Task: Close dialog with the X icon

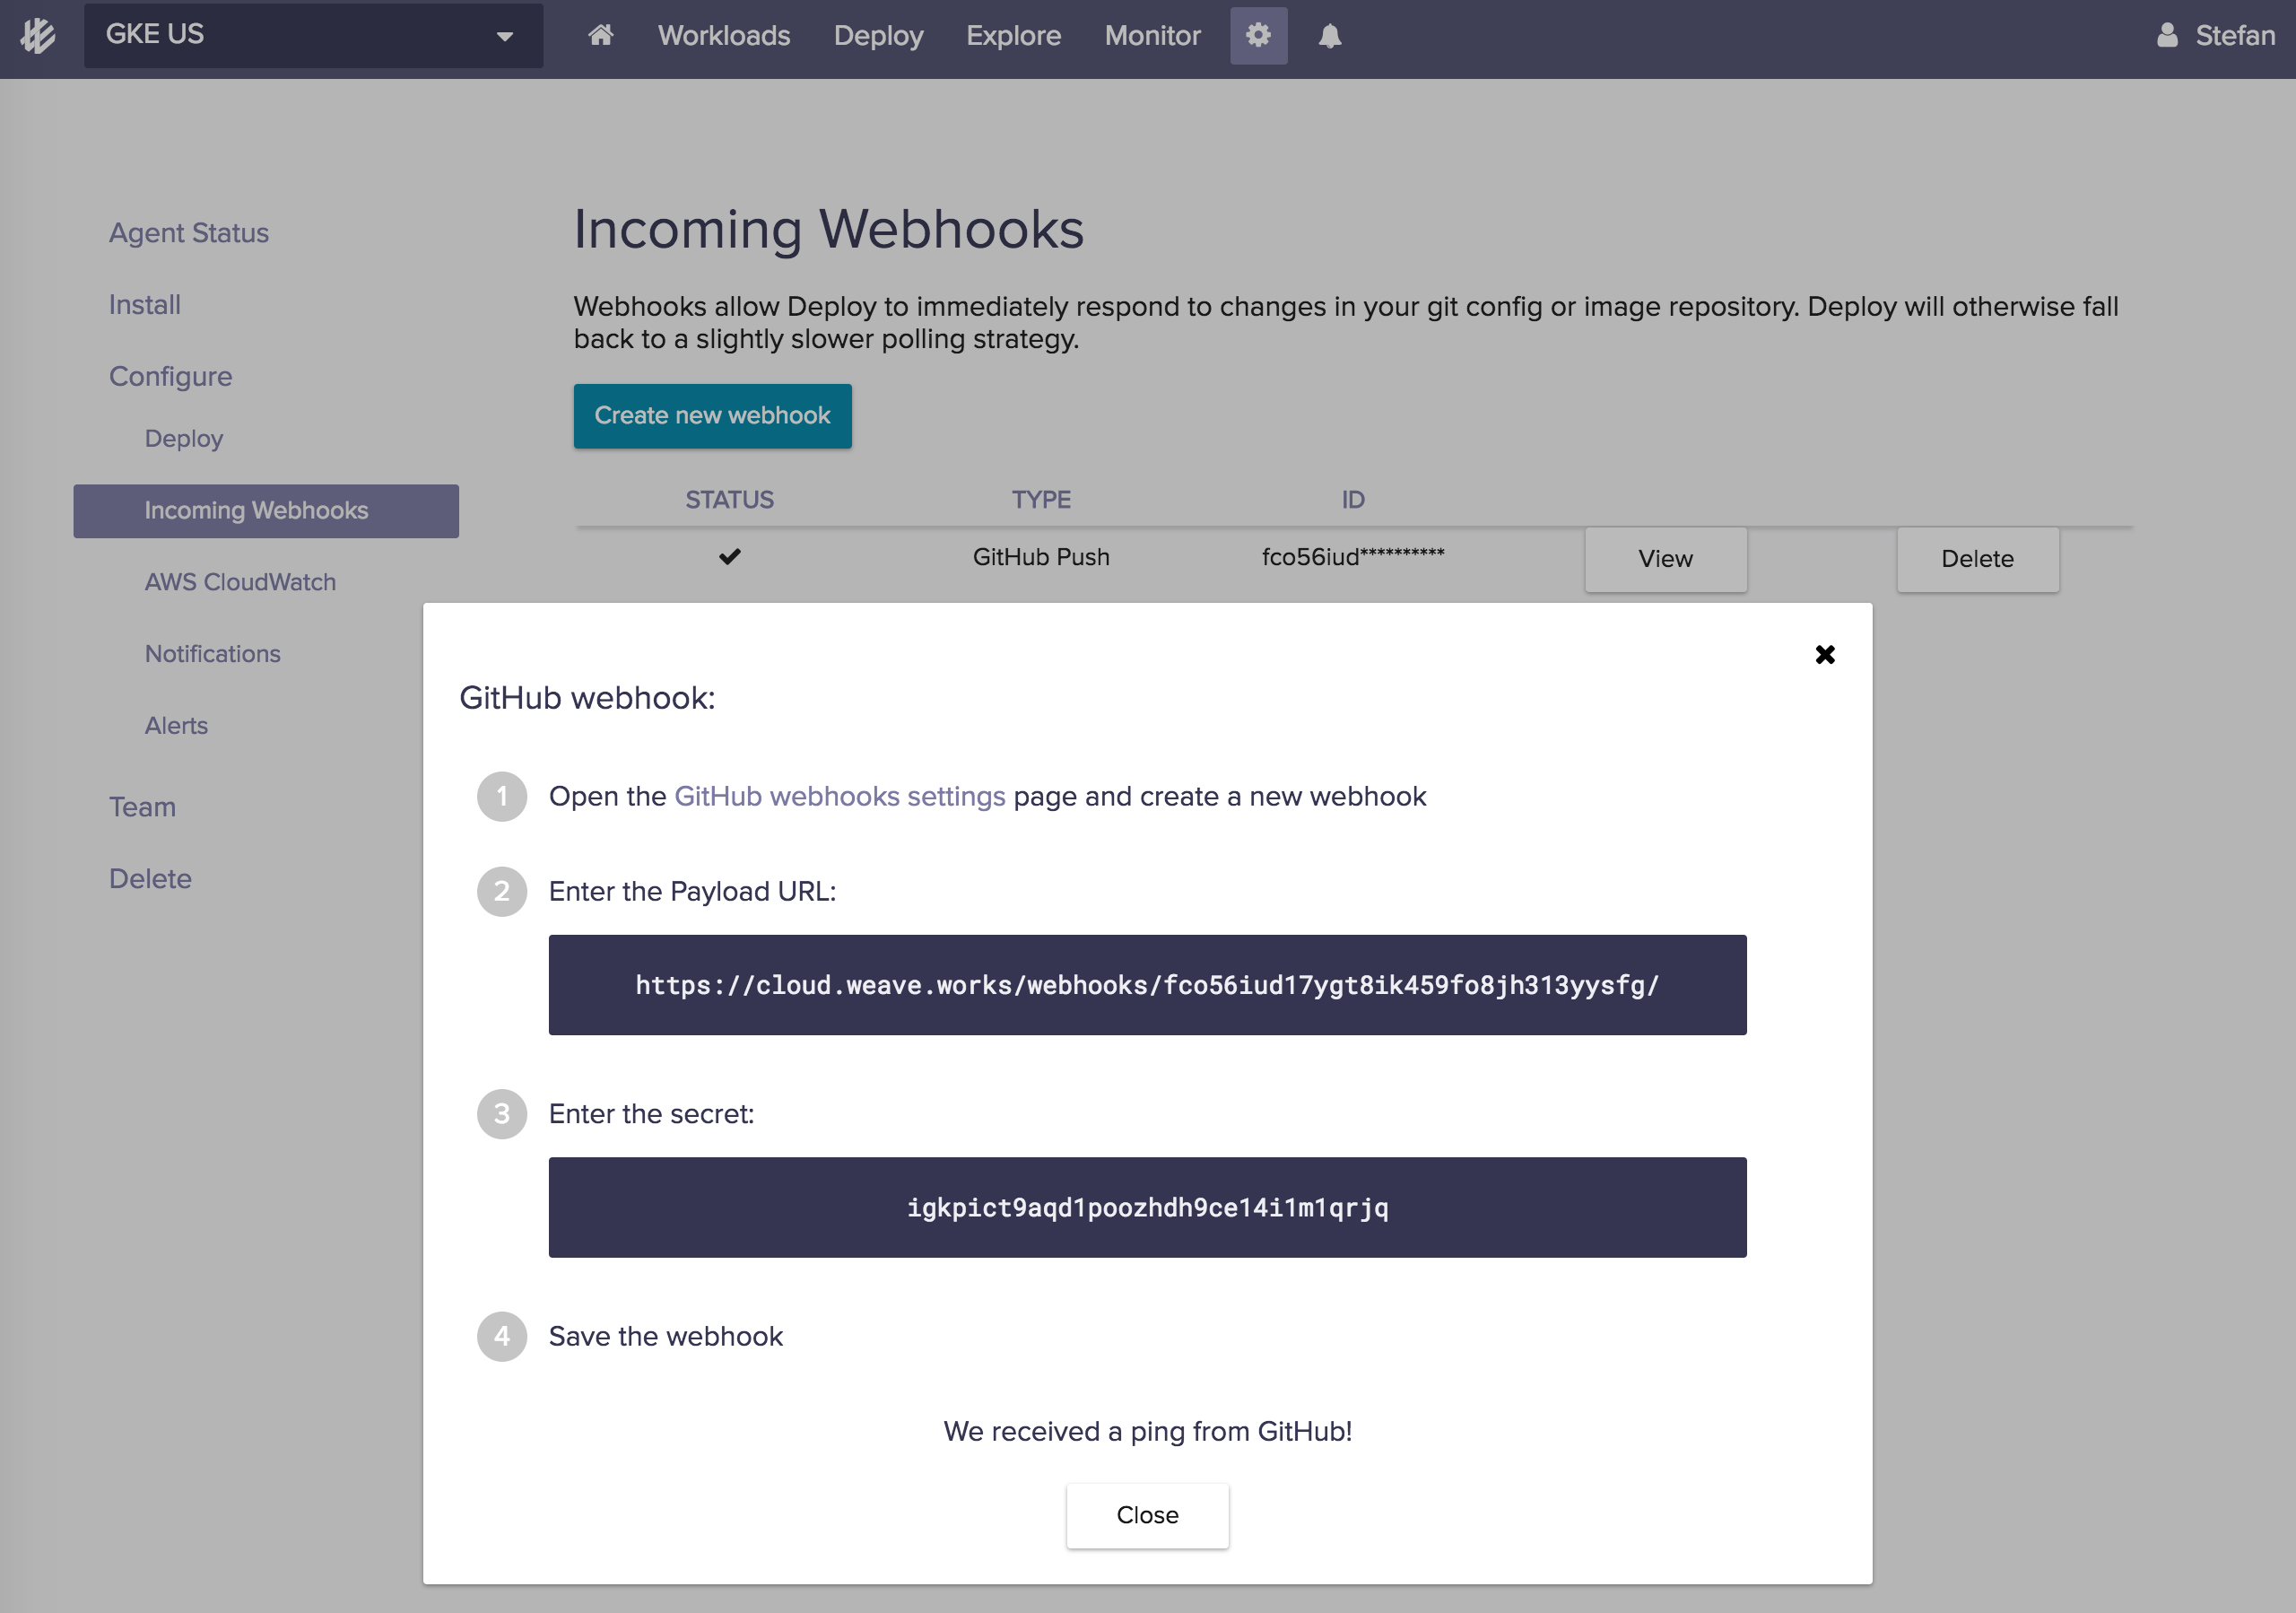Action: (1824, 654)
